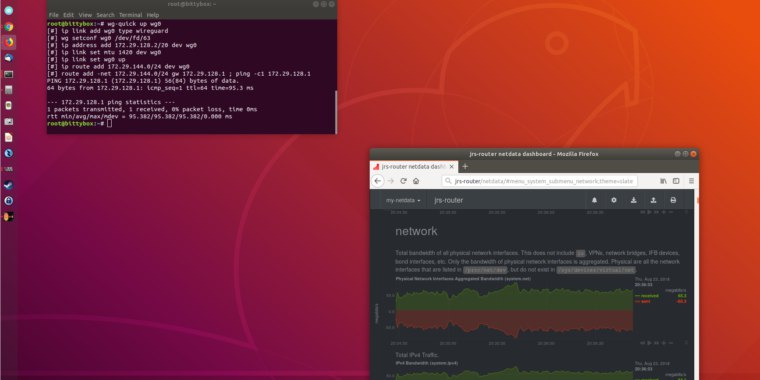Click the jrs-router host name link
The height and width of the screenshot is (380, 760).
click(448, 200)
